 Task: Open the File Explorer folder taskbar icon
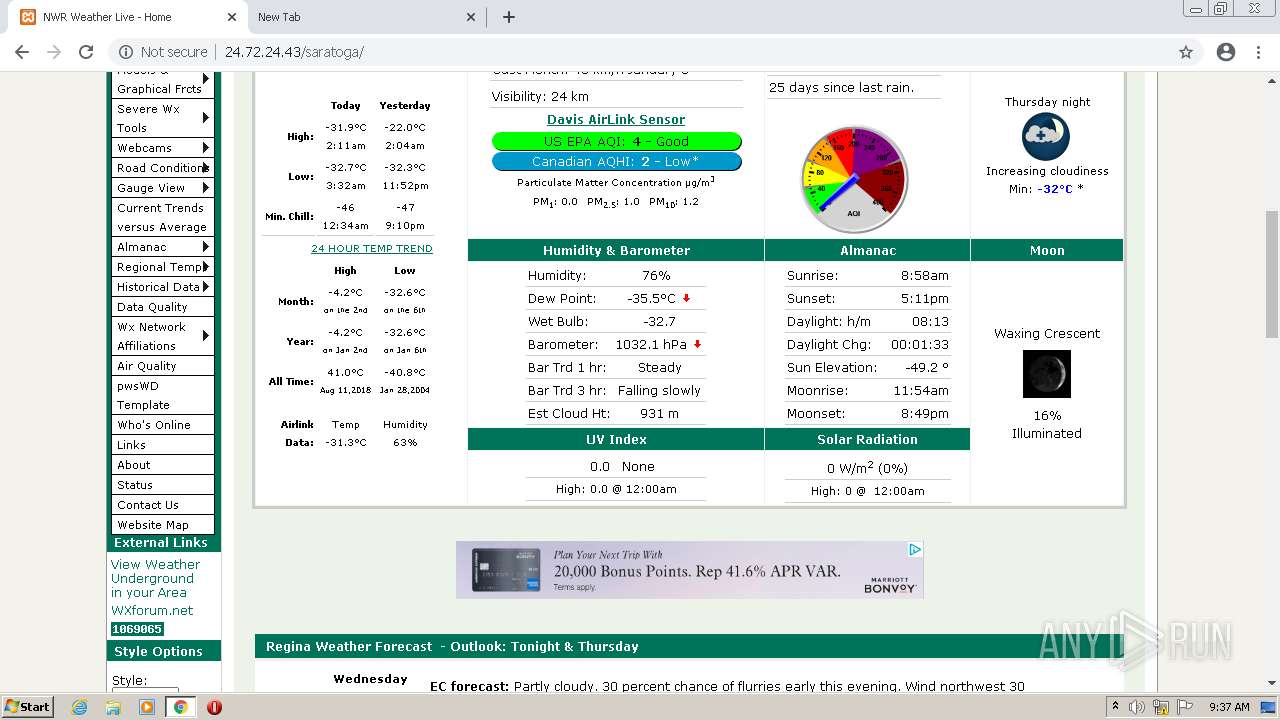click(x=113, y=707)
